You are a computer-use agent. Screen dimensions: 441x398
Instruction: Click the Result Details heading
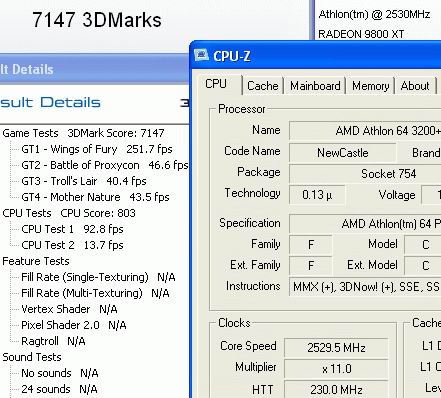pyautogui.click(x=50, y=102)
